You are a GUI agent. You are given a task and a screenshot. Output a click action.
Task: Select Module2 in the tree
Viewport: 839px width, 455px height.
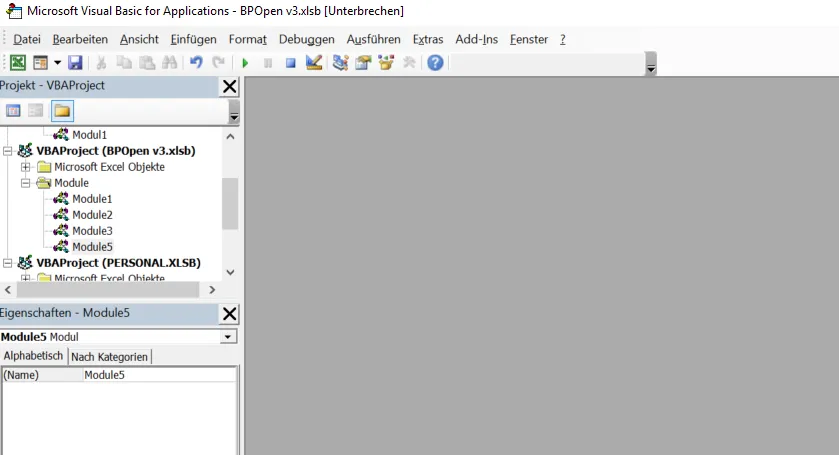point(92,215)
